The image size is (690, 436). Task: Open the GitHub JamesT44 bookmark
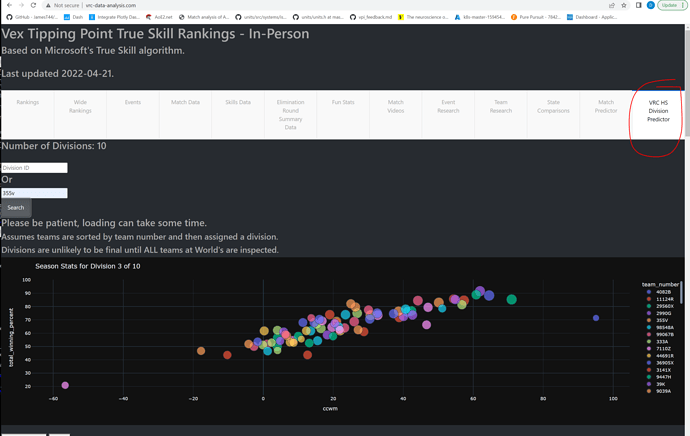pyautogui.click(x=32, y=17)
